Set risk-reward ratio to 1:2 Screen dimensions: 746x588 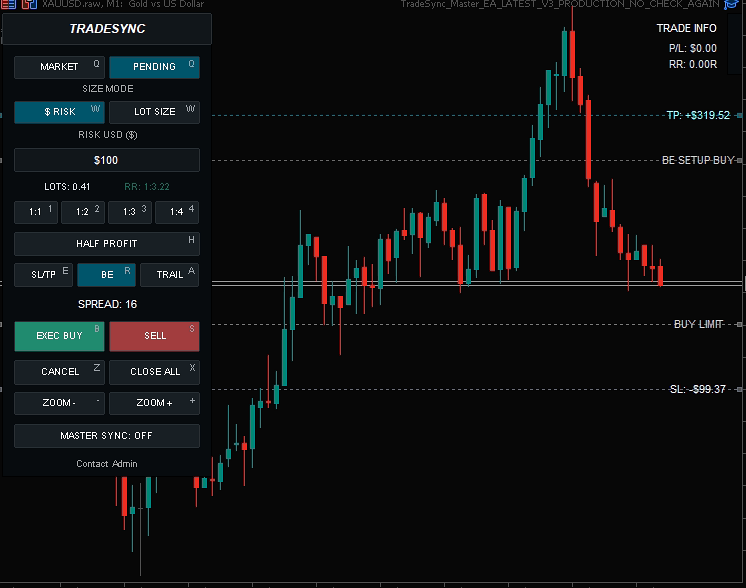click(83, 212)
